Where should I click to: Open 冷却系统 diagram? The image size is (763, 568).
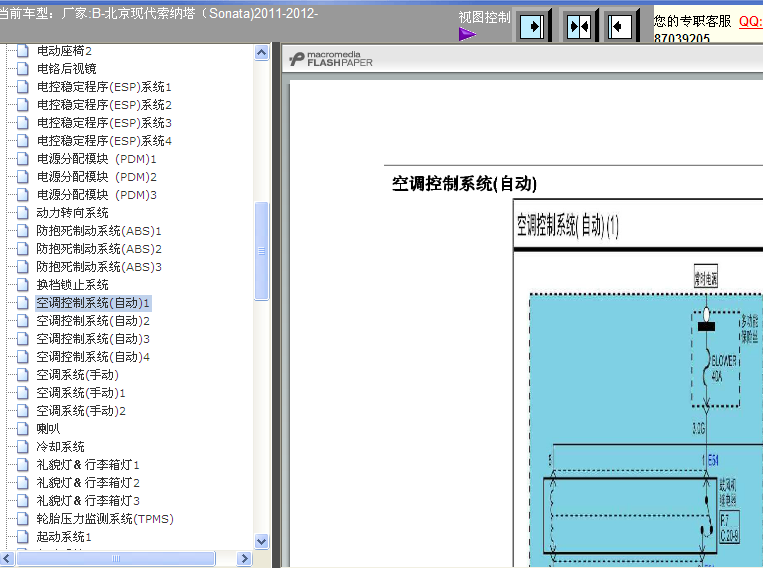pyautogui.click(x=60, y=447)
